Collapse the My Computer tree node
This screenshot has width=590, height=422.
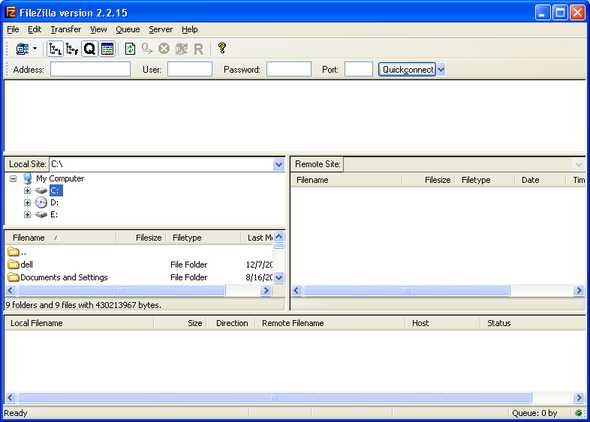13,179
